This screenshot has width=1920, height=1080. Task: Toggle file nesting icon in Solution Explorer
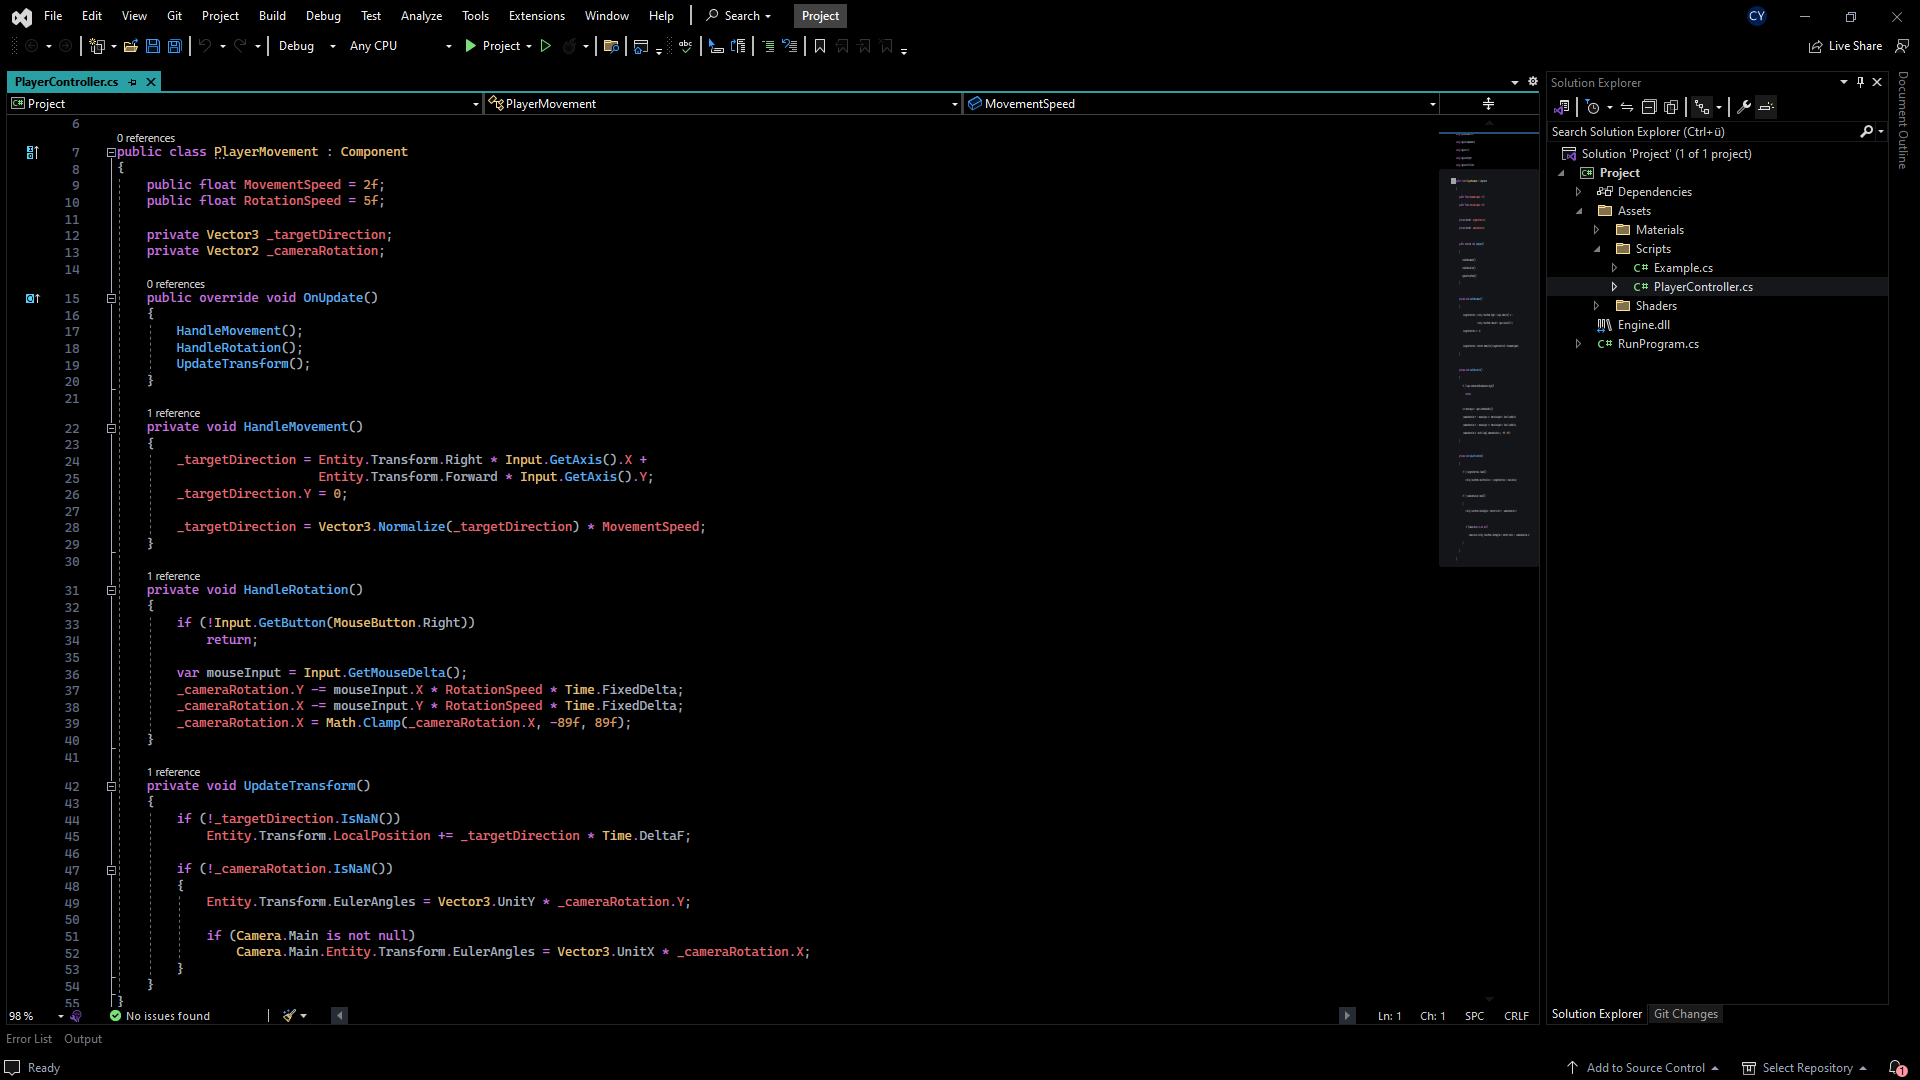pyautogui.click(x=1702, y=107)
